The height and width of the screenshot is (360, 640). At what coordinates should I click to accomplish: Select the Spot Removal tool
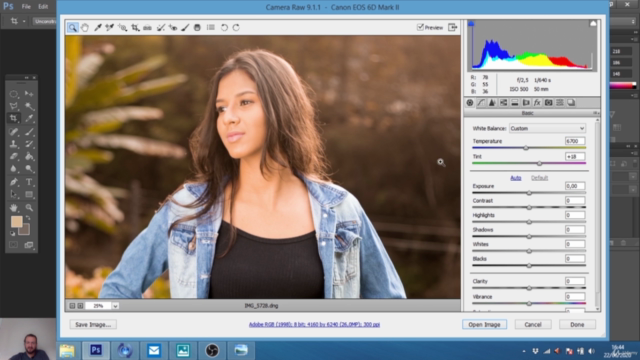(161, 27)
